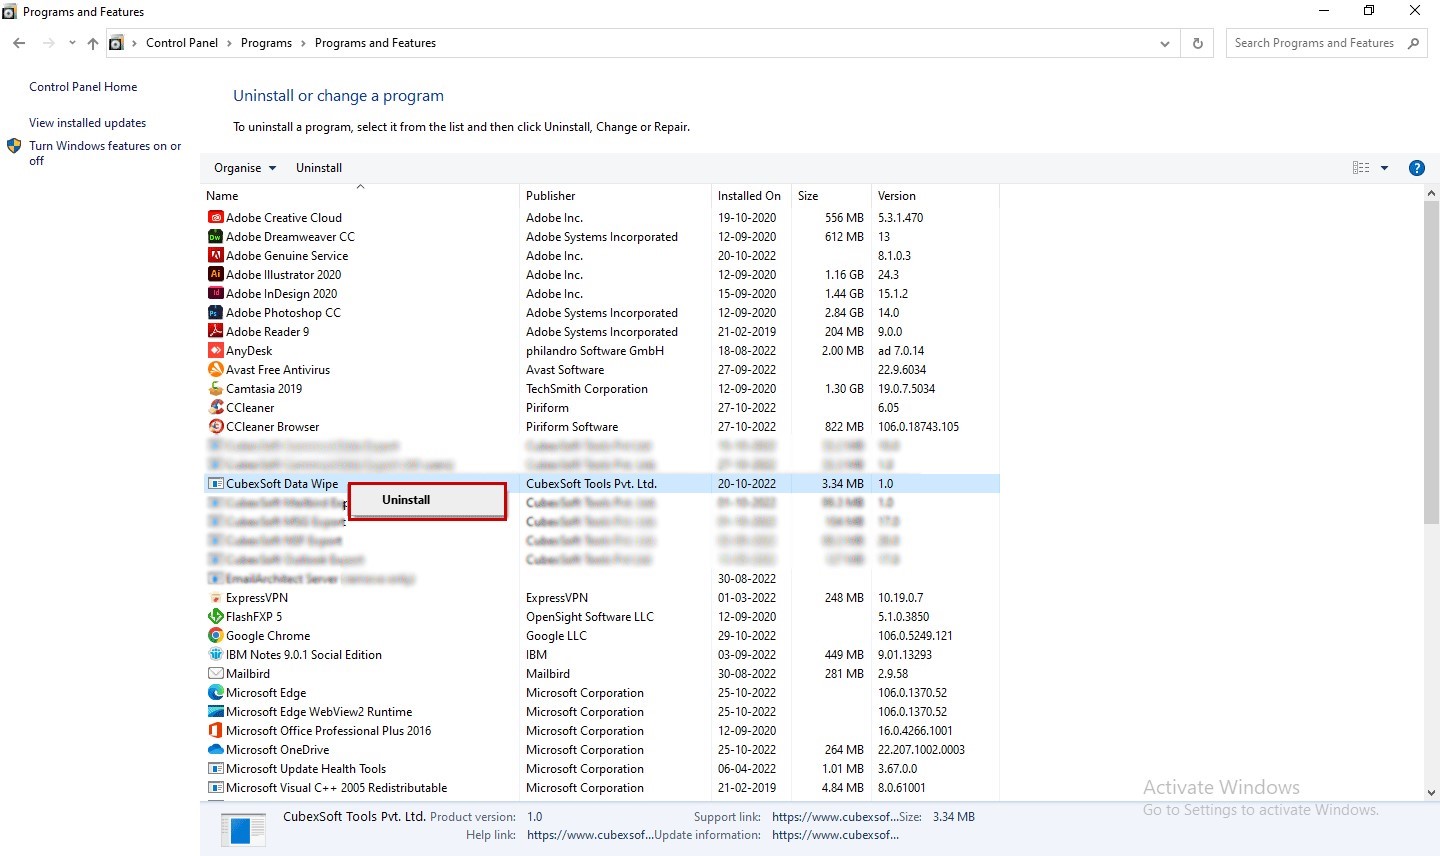Click the Google Chrome icon

(x=215, y=635)
